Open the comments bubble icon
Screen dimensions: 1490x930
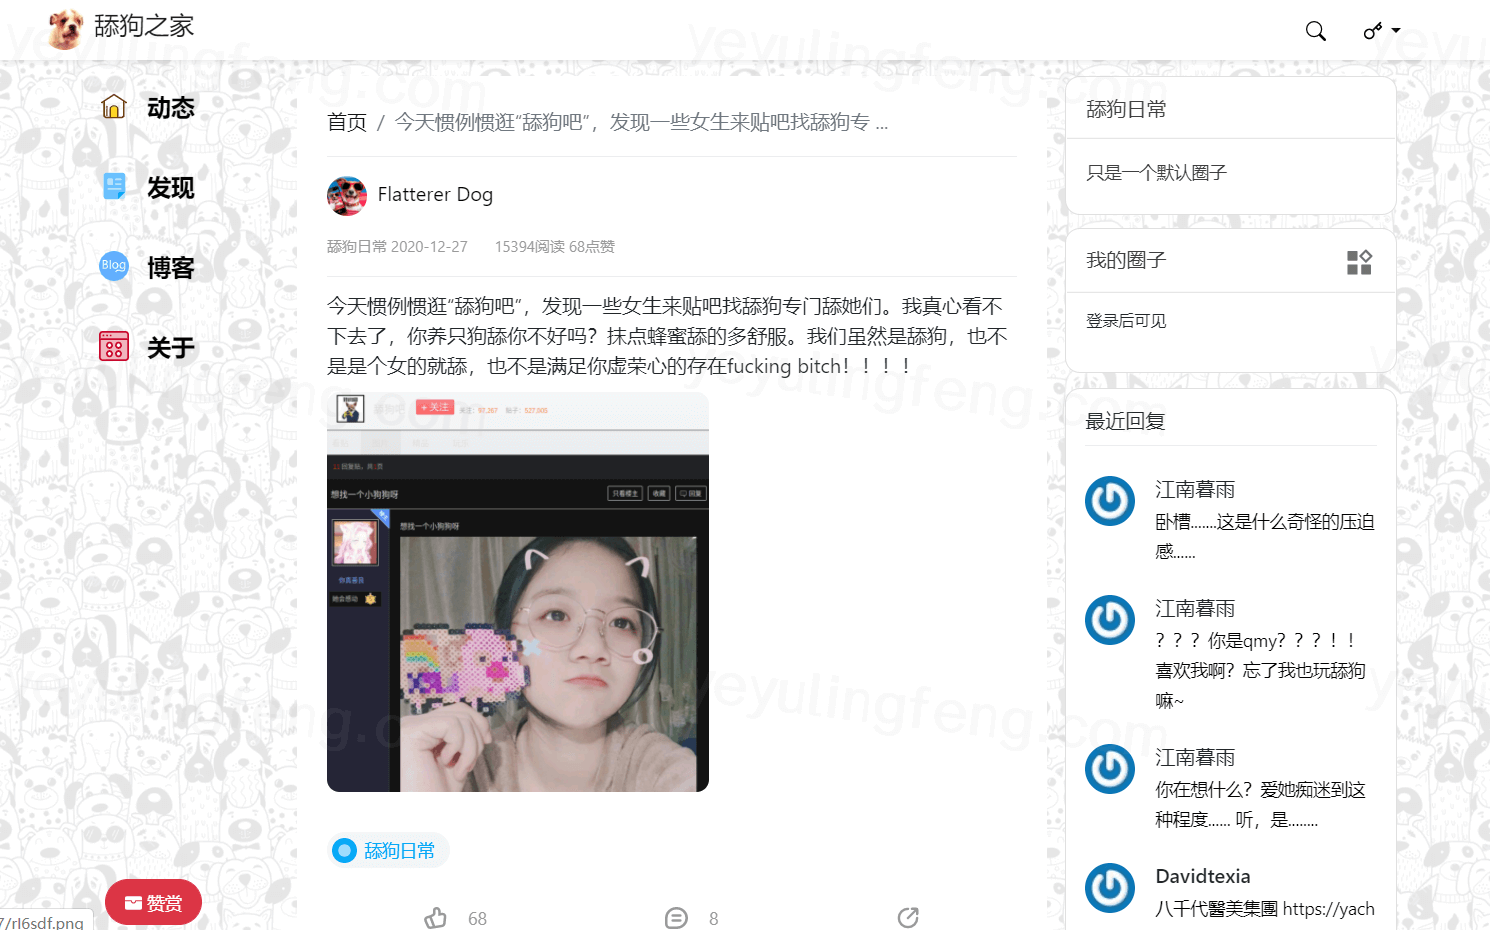coord(677,918)
